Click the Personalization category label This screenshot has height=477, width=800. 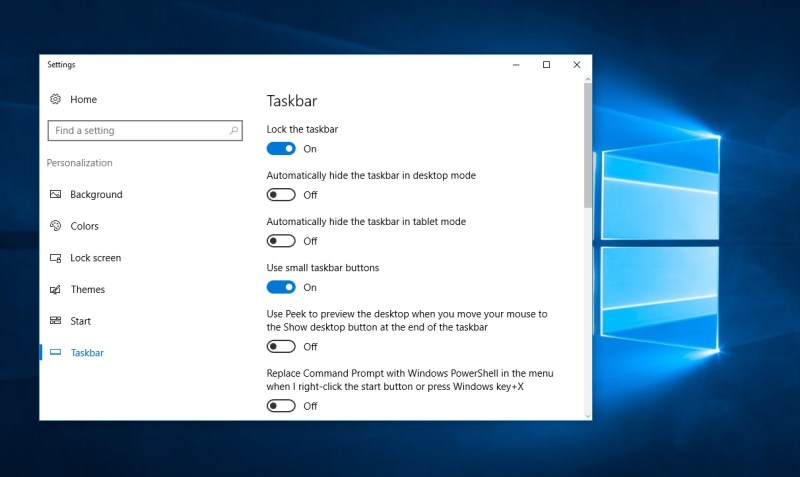coord(80,163)
